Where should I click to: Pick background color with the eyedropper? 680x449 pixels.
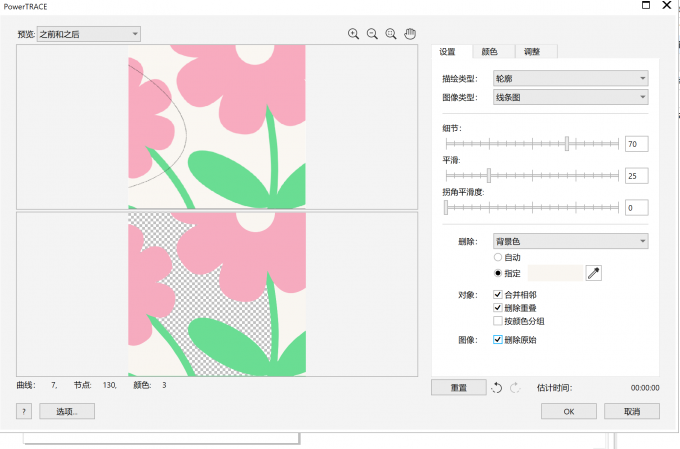click(x=593, y=273)
